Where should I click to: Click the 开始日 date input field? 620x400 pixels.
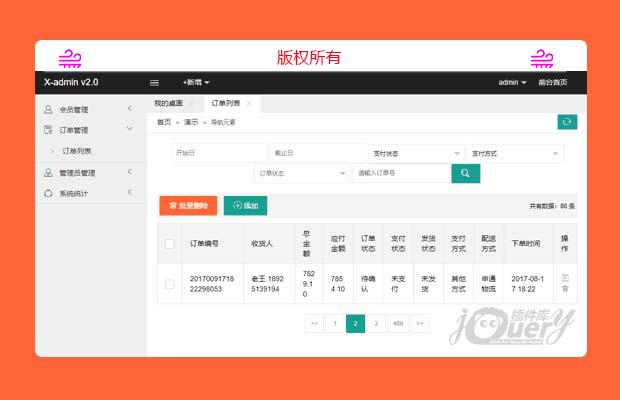219,153
